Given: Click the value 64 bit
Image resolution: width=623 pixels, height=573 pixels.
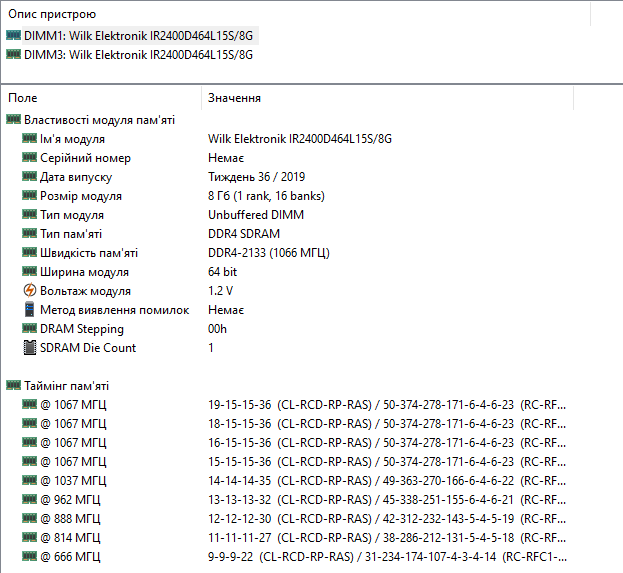Looking at the screenshot, I should [x=222, y=272].
